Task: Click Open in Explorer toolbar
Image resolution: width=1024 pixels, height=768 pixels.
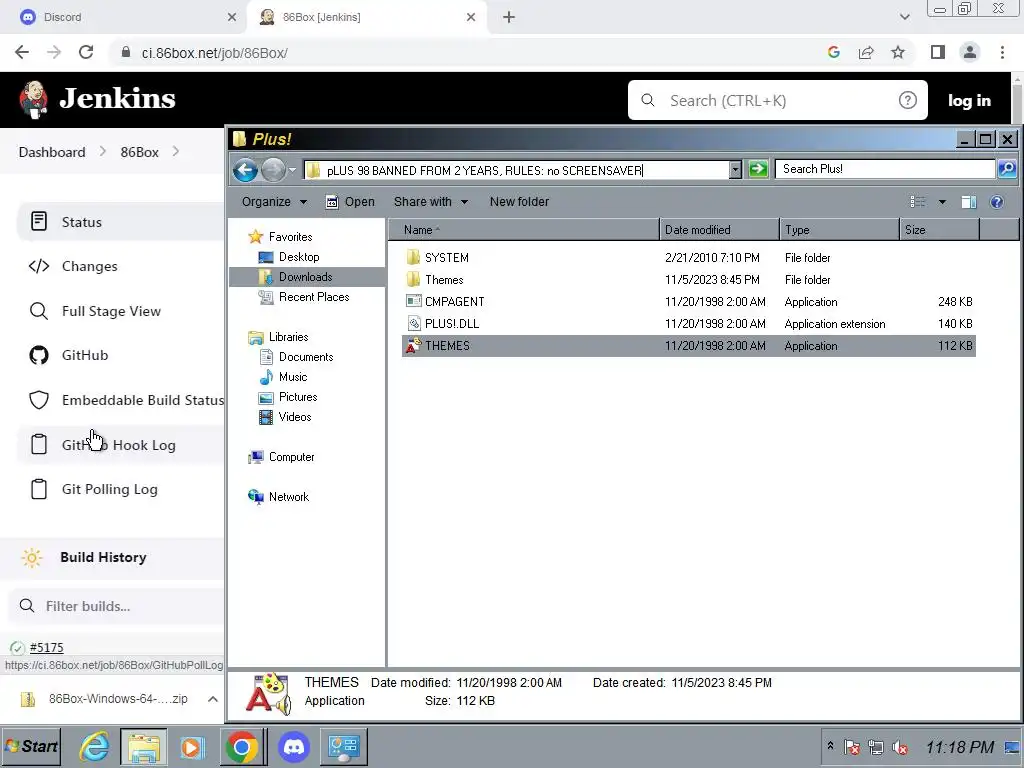Action: tap(351, 202)
